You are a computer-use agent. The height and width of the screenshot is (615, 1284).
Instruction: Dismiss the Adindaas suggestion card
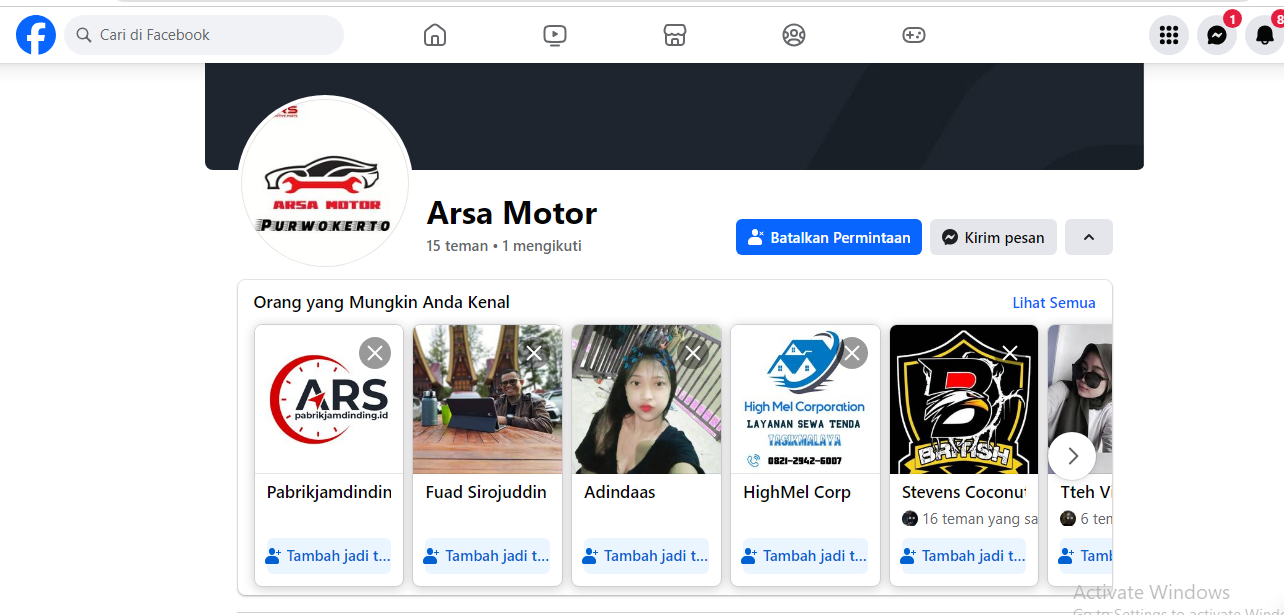[x=693, y=353]
